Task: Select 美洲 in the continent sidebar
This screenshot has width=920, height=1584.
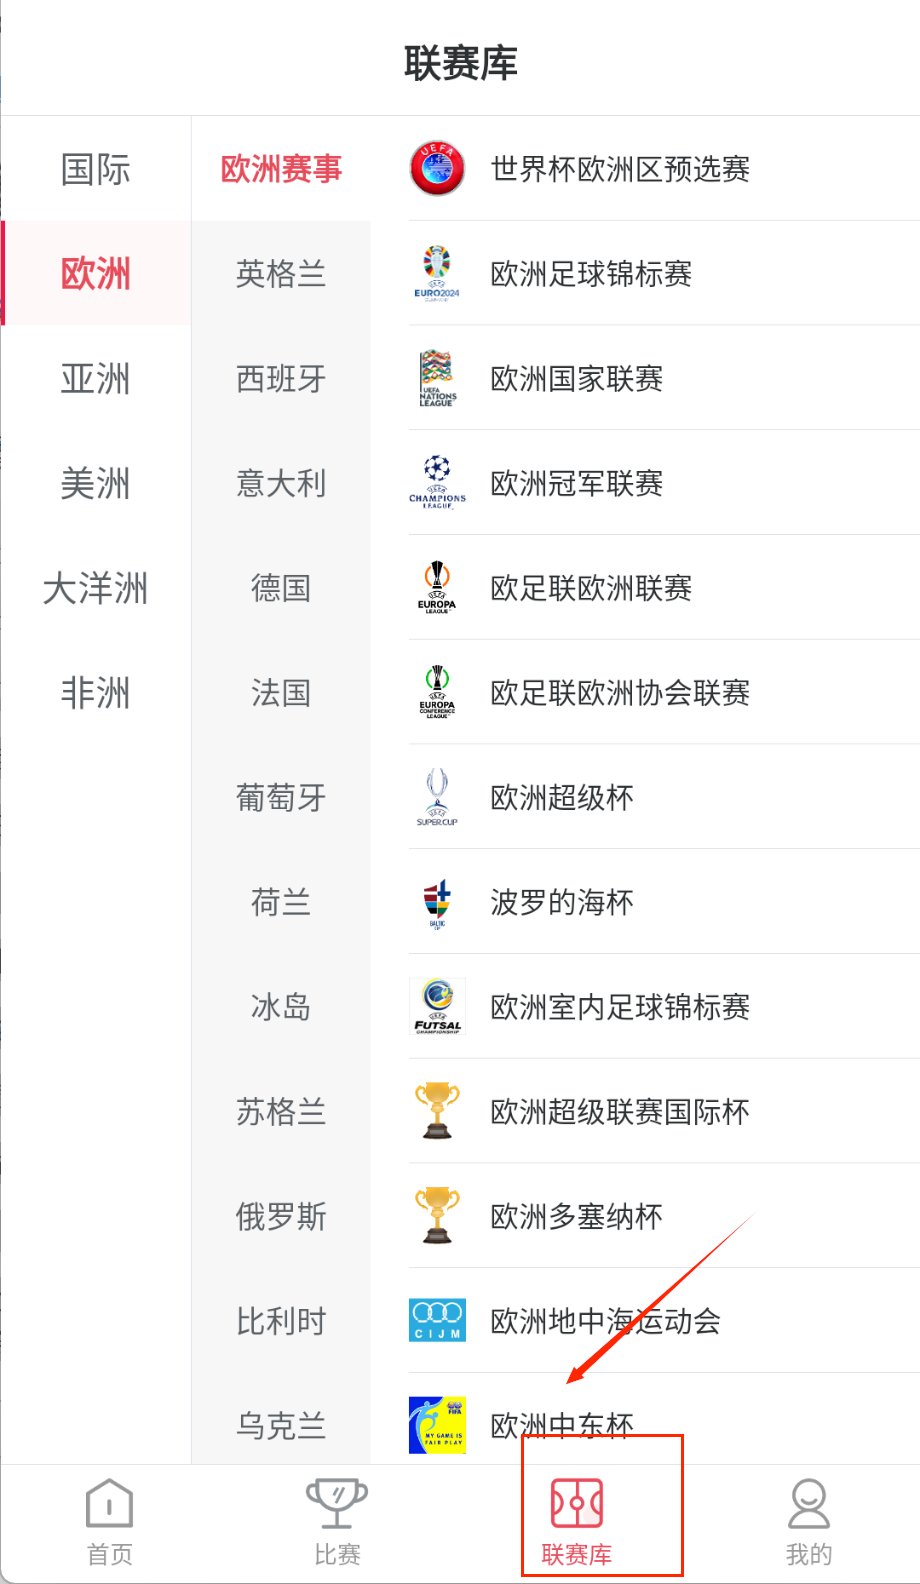Action: point(96,484)
